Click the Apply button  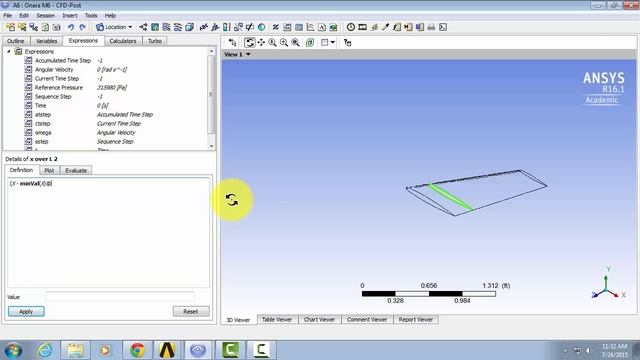tap(26, 311)
